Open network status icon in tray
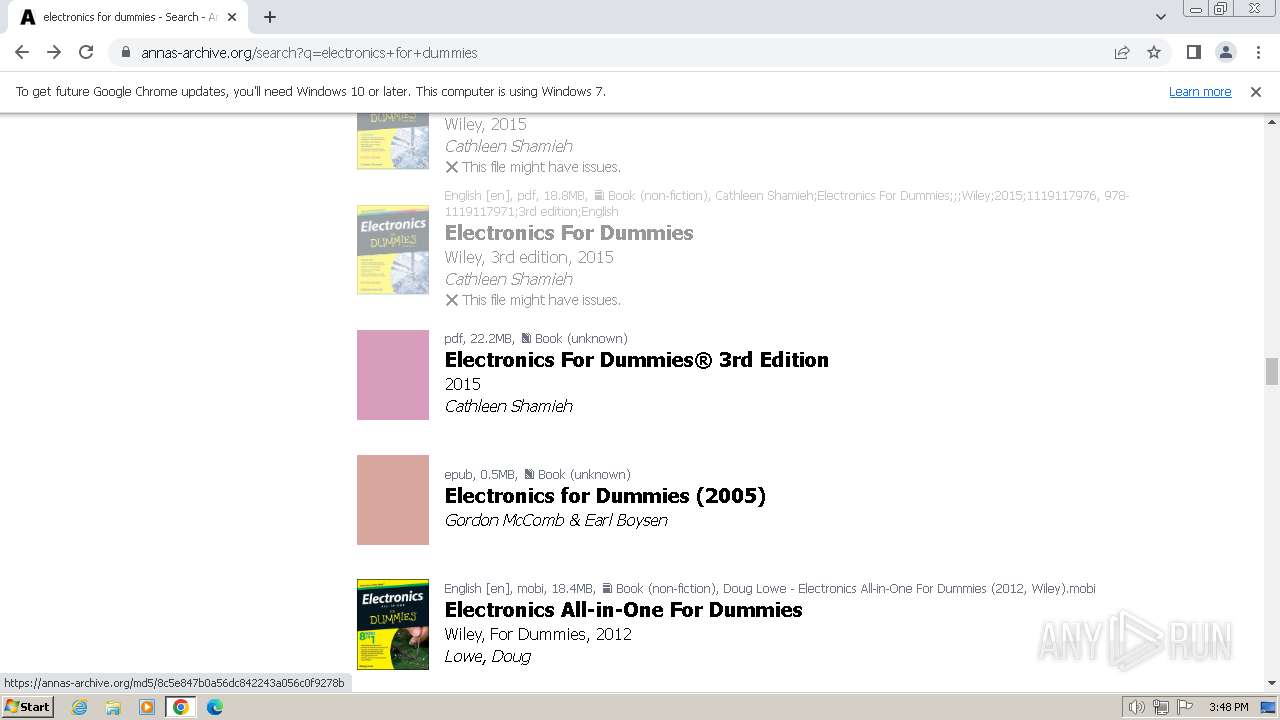Image resolution: width=1280 pixels, height=720 pixels. 1161,707
